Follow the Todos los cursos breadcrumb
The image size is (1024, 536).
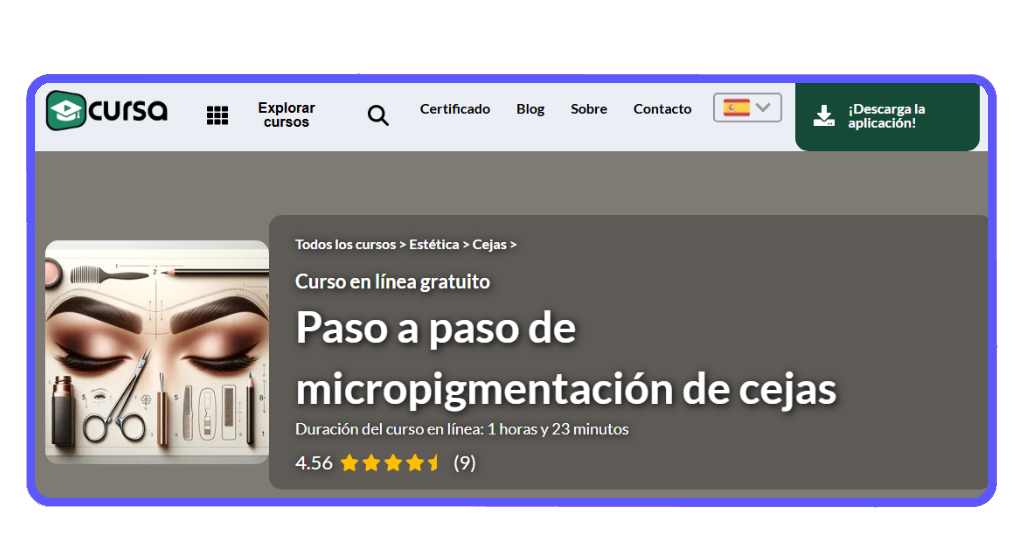tap(345, 244)
